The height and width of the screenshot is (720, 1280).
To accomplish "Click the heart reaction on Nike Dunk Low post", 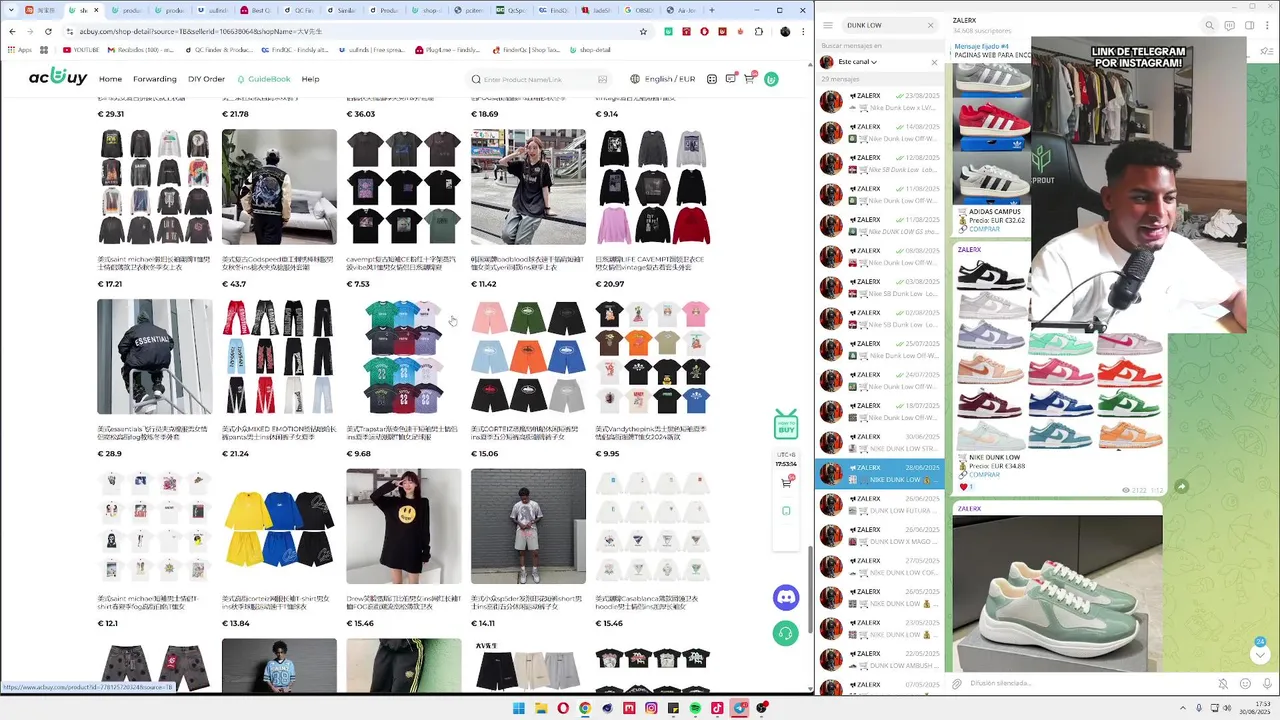I will [964, 487].
